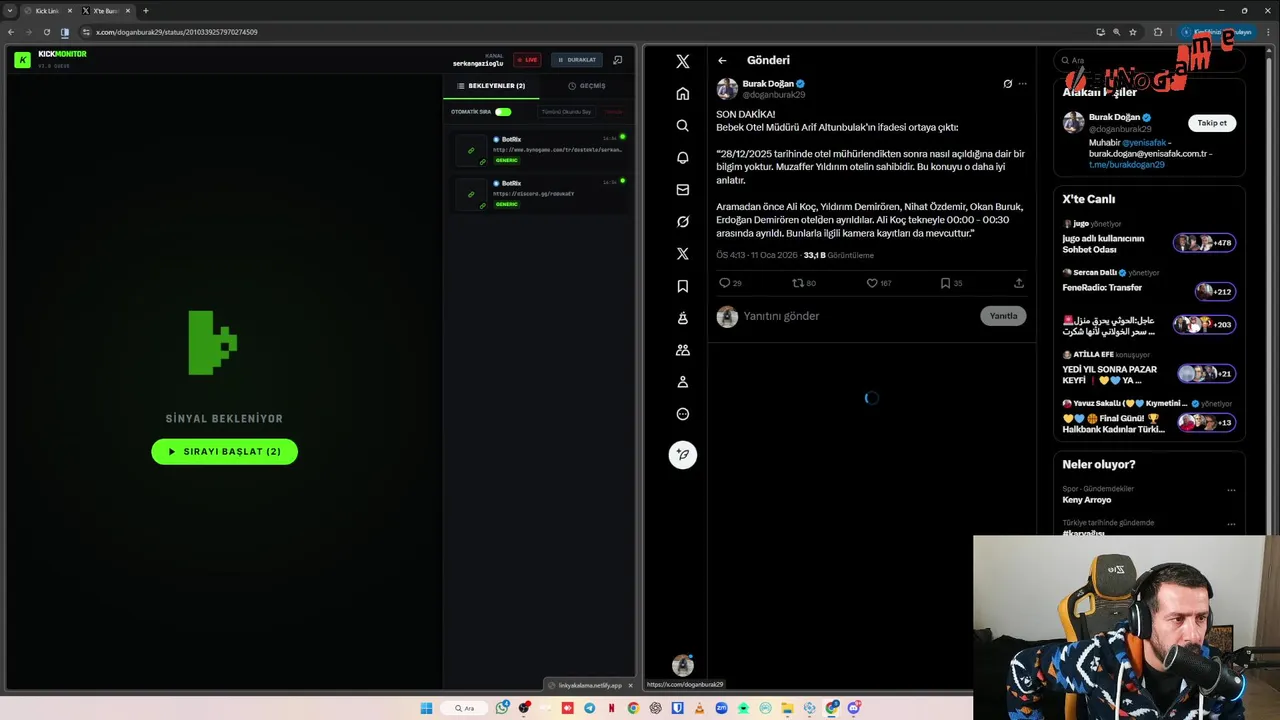The width and height of the screenshot is (1280, 720).
Task: Launch VLC from taskbar
Action: pyautogui.click(x=699, y=708)
